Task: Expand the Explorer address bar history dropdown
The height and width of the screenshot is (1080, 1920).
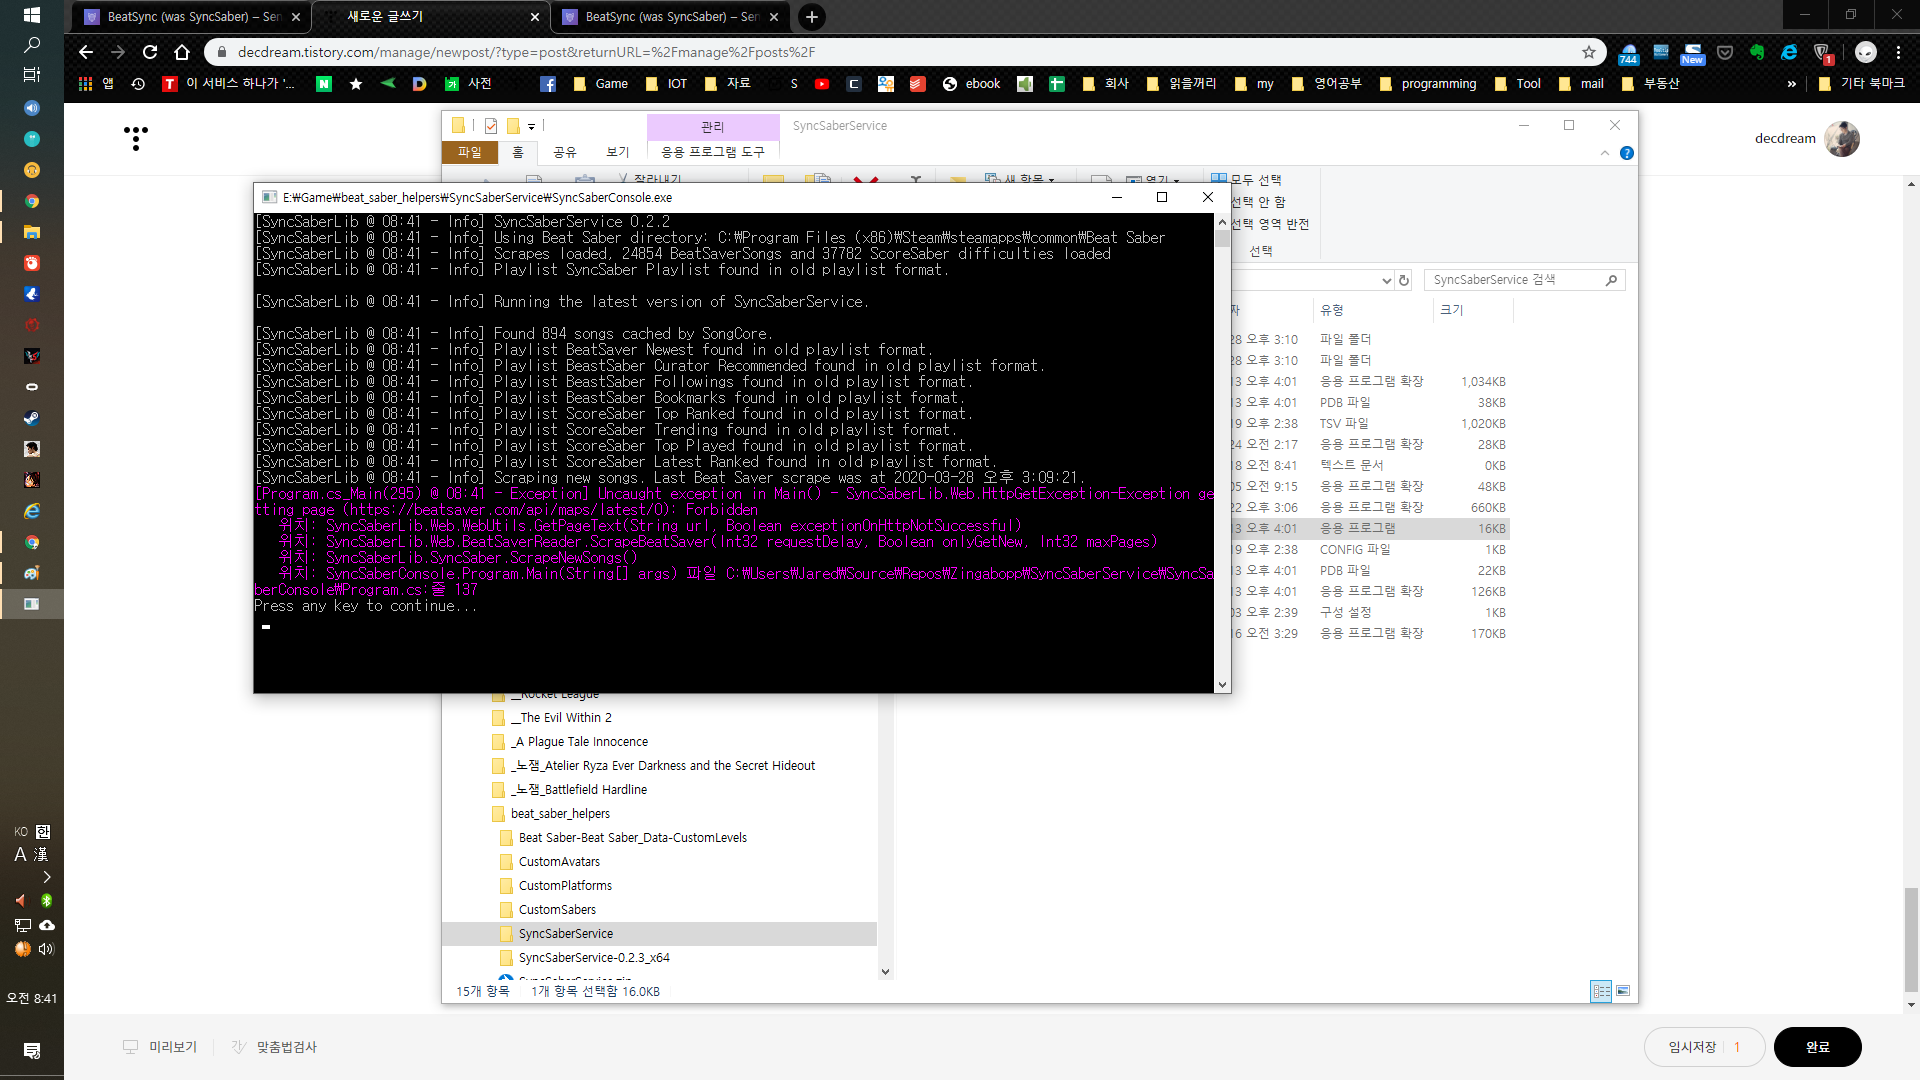Action: (x=1386, y=281)
